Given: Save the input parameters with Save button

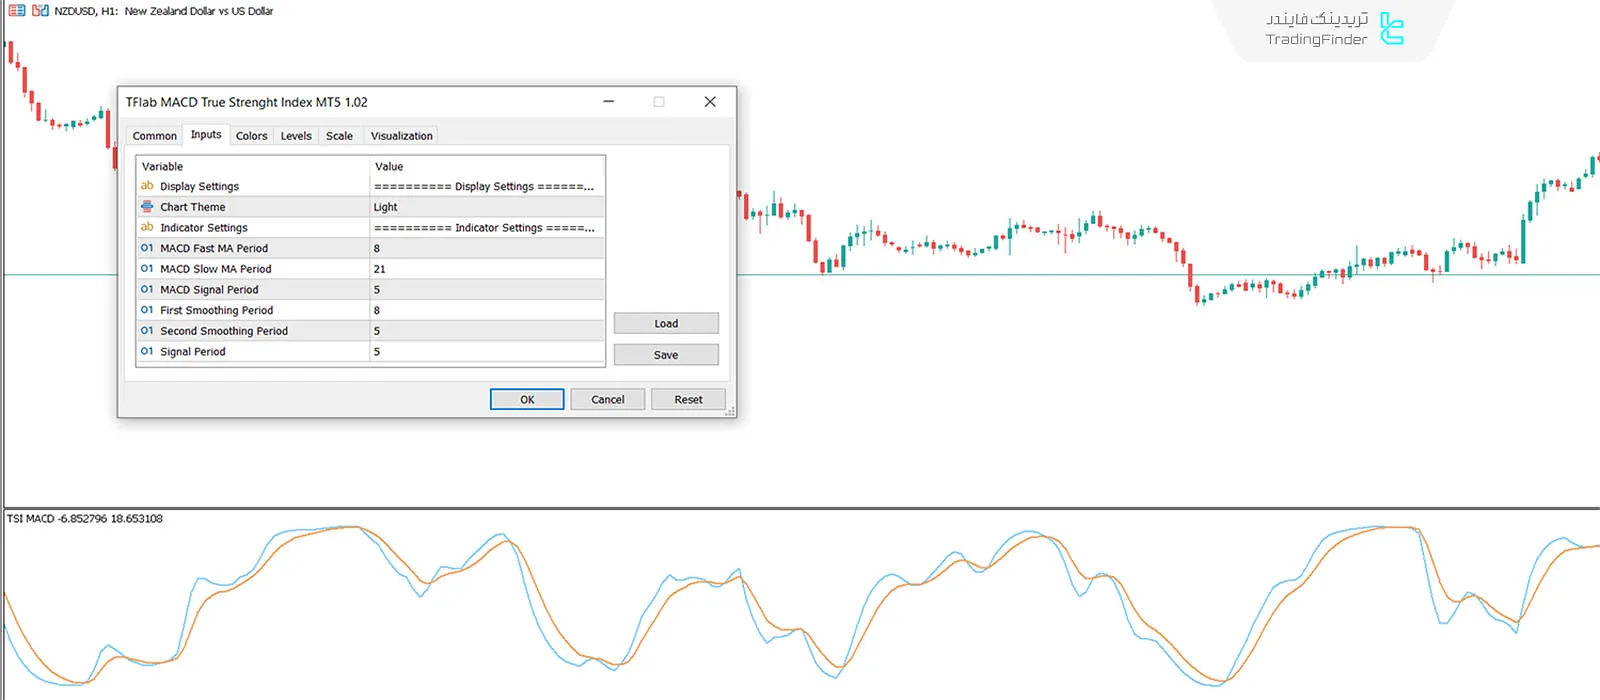Looking at the screenshot, I should pos(666,355).
